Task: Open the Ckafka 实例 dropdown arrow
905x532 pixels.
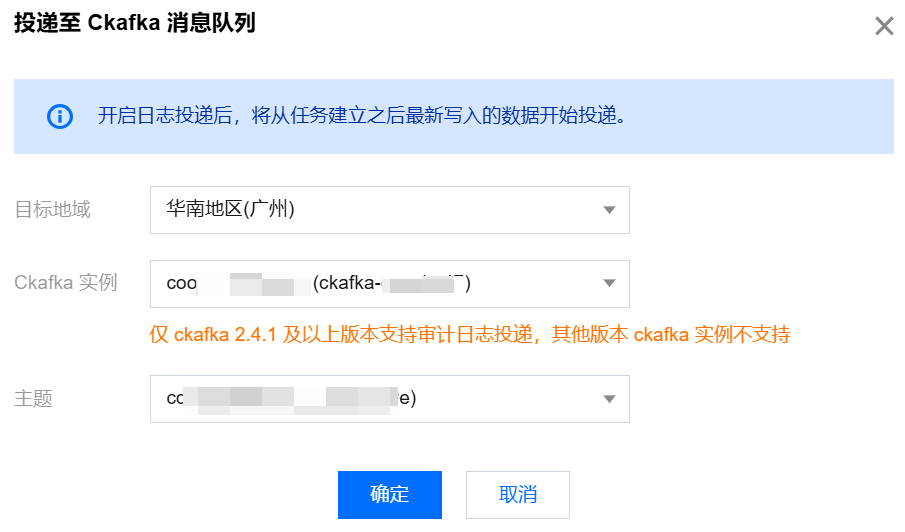Action: coord(609,284)
